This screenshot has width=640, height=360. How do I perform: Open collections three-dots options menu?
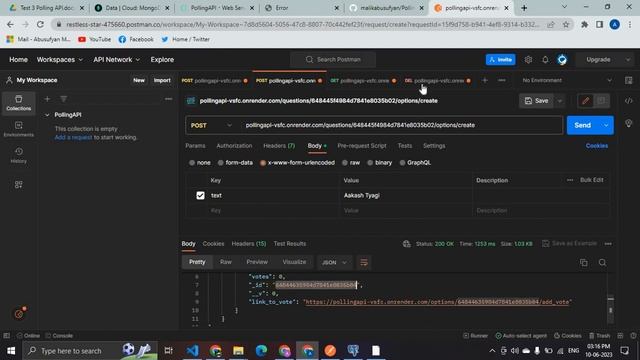[168, 99]
